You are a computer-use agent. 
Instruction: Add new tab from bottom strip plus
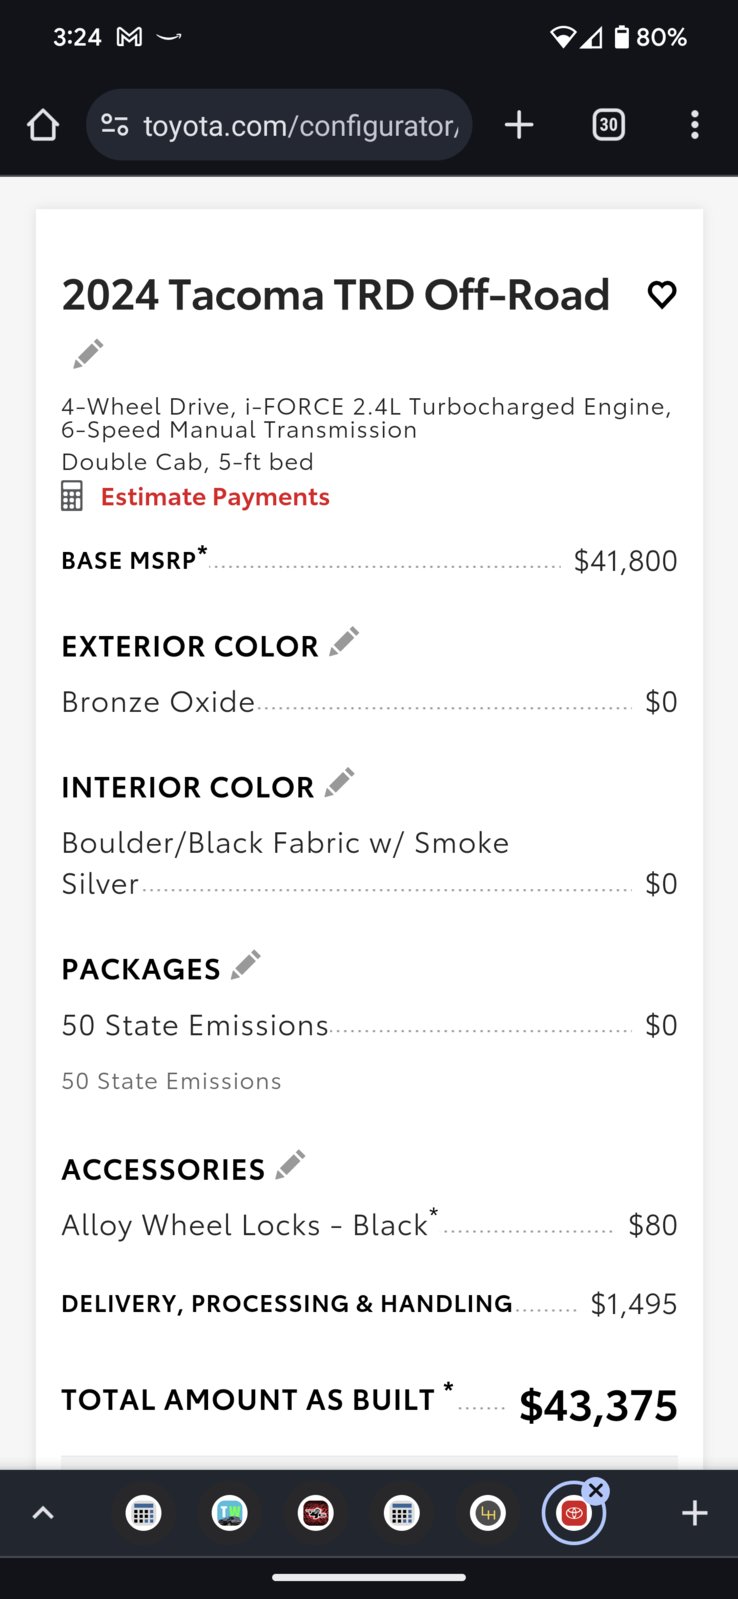[694, 1513]
